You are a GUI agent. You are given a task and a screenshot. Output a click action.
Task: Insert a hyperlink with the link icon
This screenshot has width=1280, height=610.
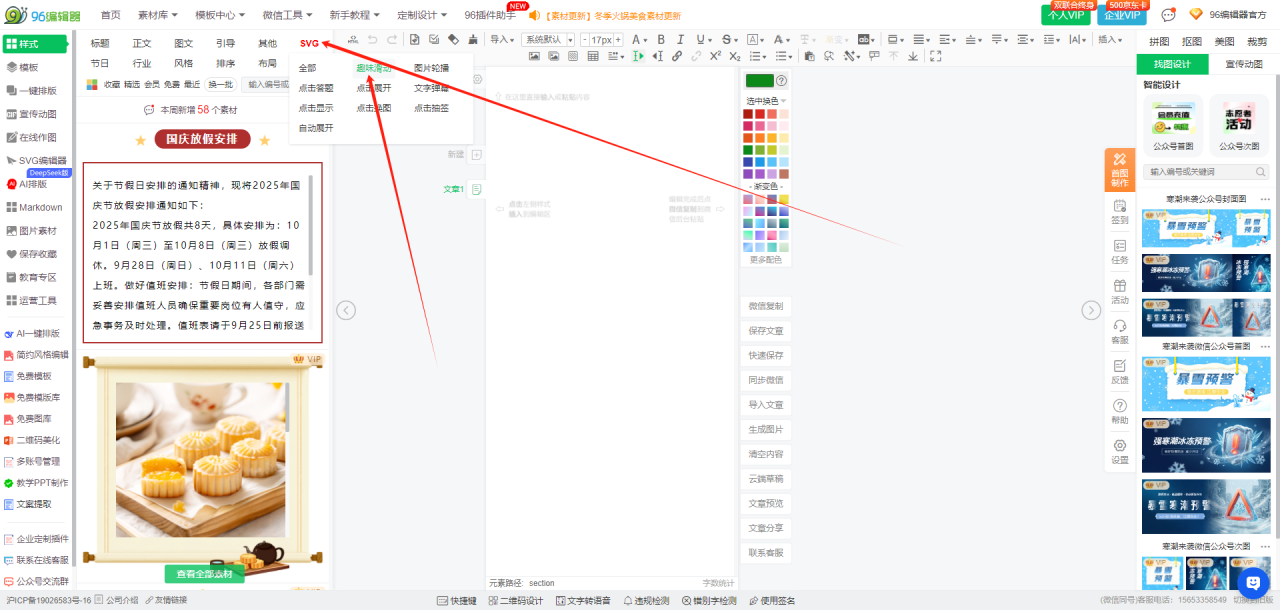pos(678,56)
